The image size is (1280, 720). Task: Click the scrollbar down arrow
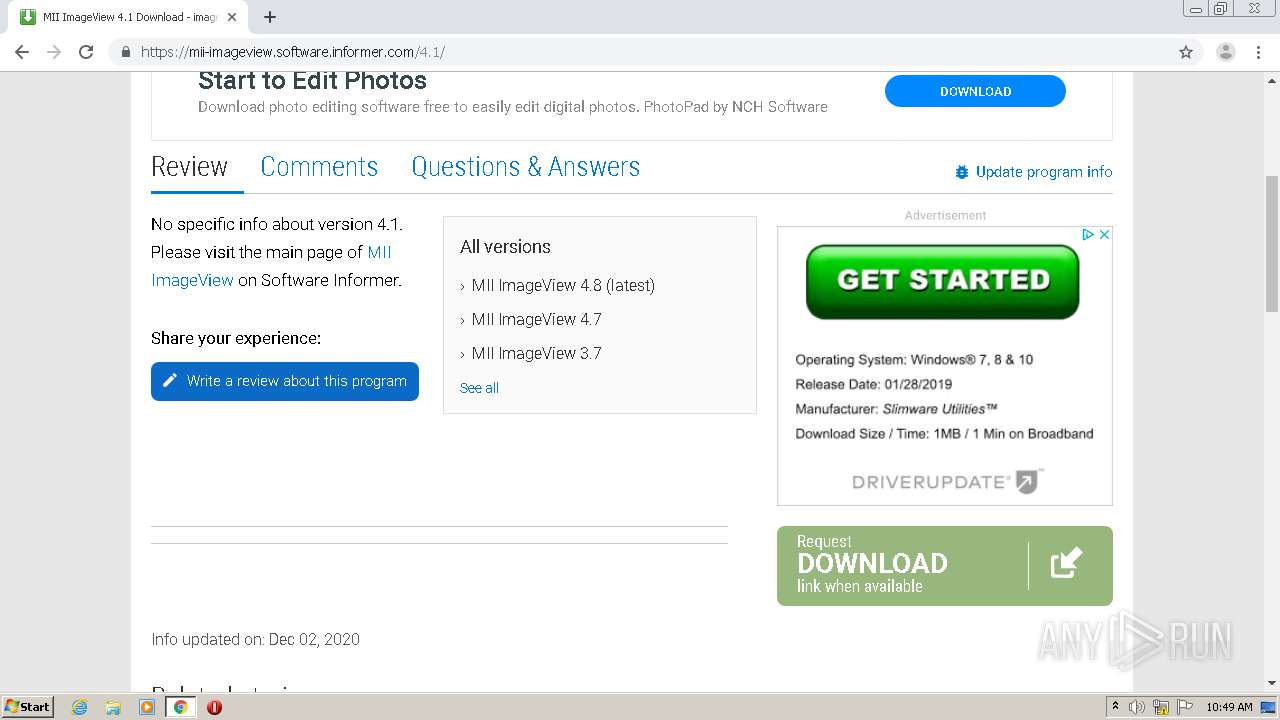(1272, 683)
